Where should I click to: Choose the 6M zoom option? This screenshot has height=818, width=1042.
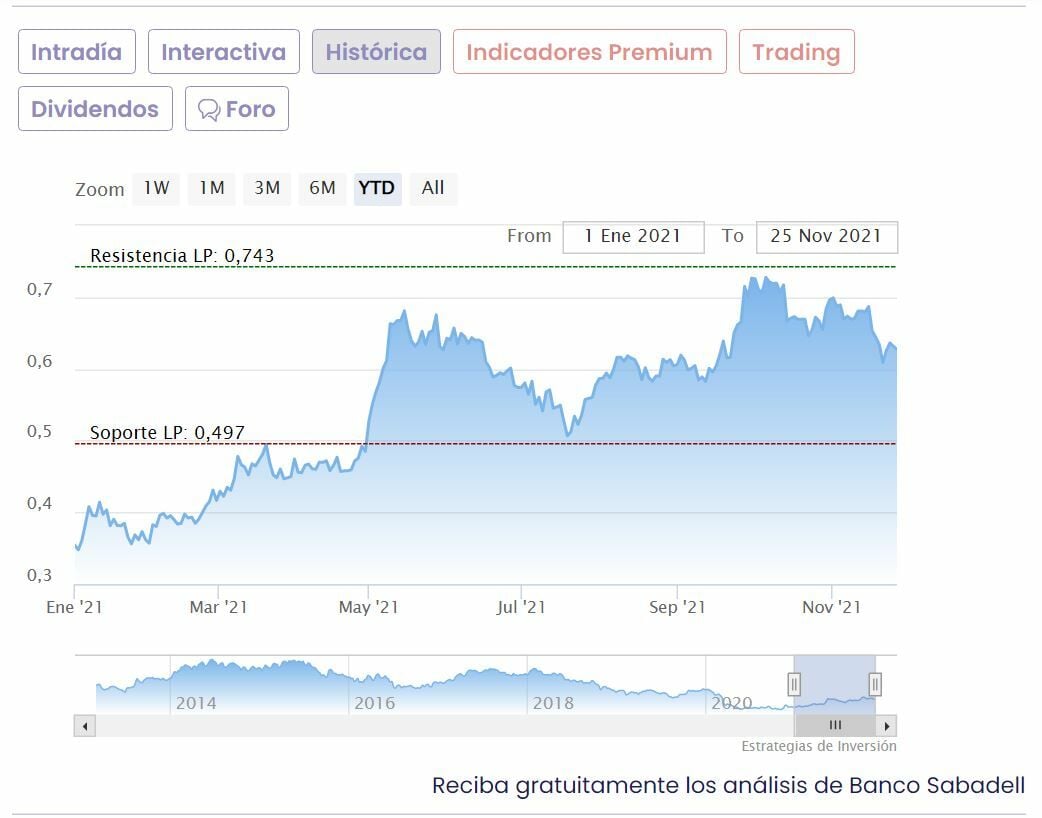tap(322, 188)
